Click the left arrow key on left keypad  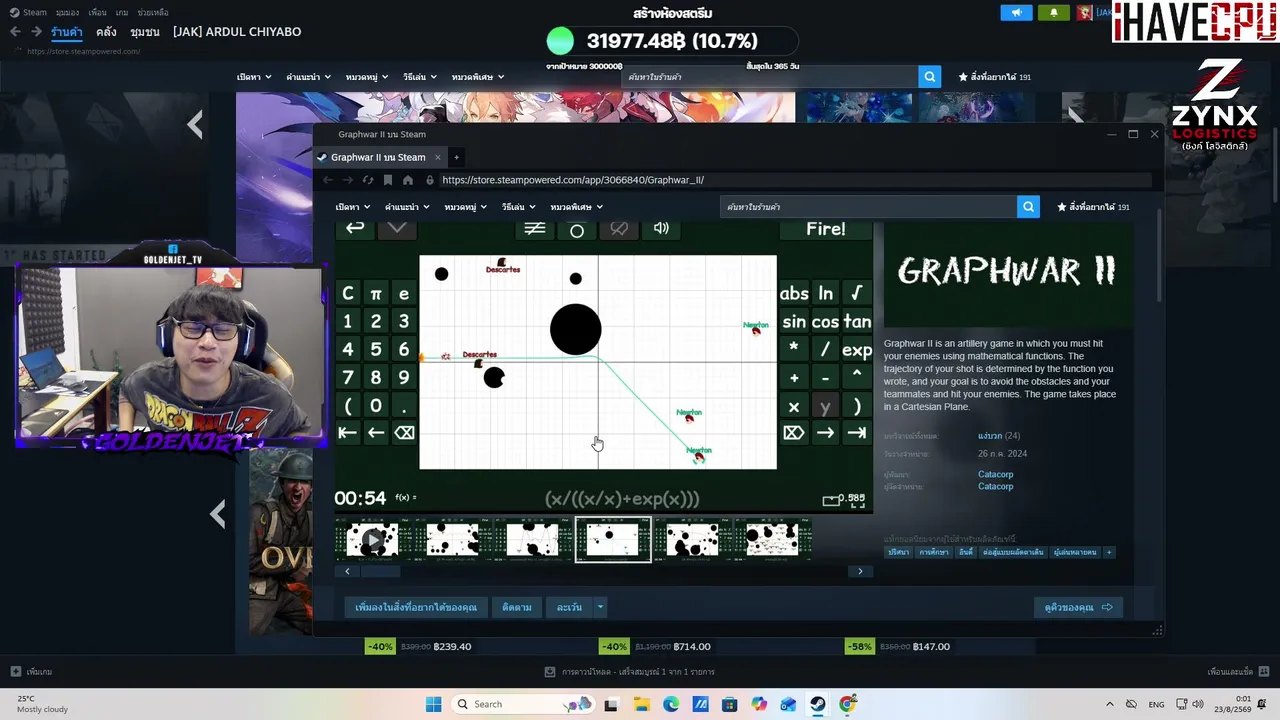375,433
